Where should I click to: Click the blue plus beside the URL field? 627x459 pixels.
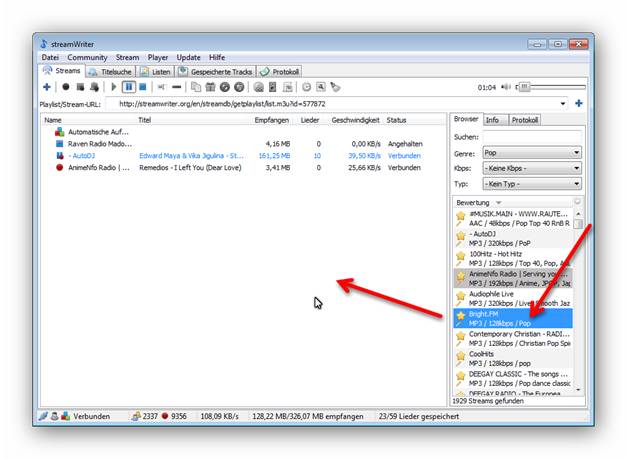[x=579, y=104]
